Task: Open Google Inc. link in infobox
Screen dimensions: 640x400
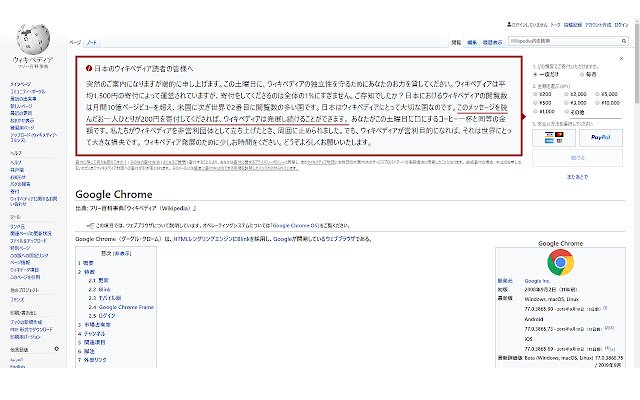Action: [x=537, y=281]
